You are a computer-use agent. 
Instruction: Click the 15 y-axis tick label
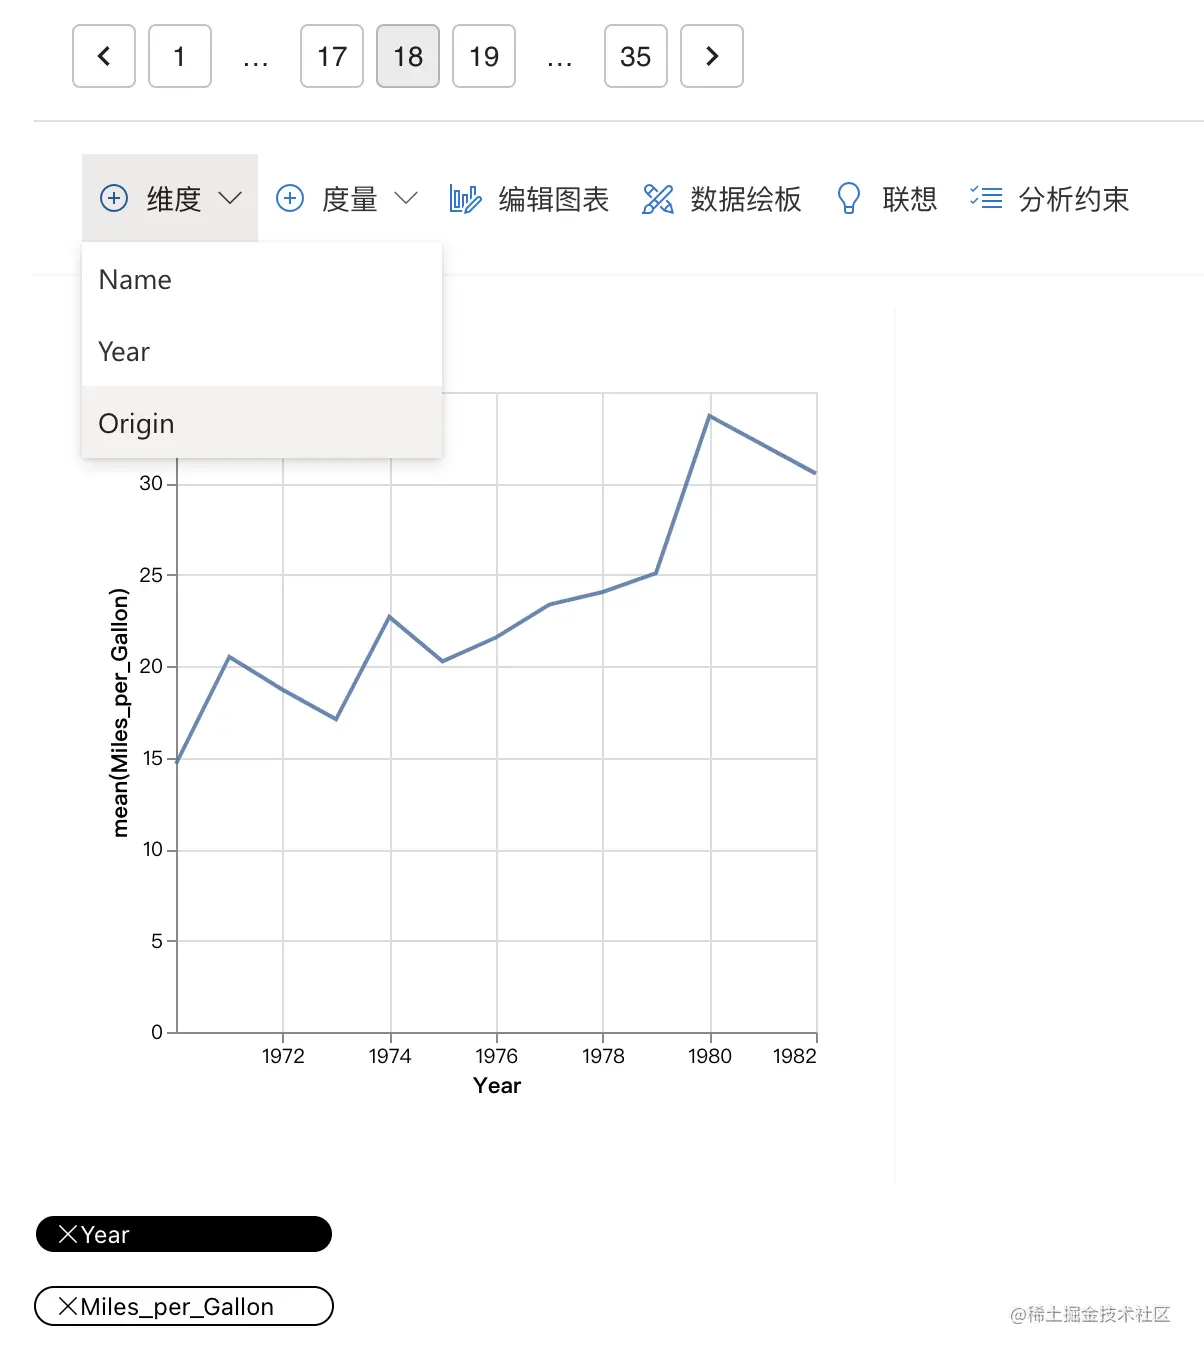[152, 758]
